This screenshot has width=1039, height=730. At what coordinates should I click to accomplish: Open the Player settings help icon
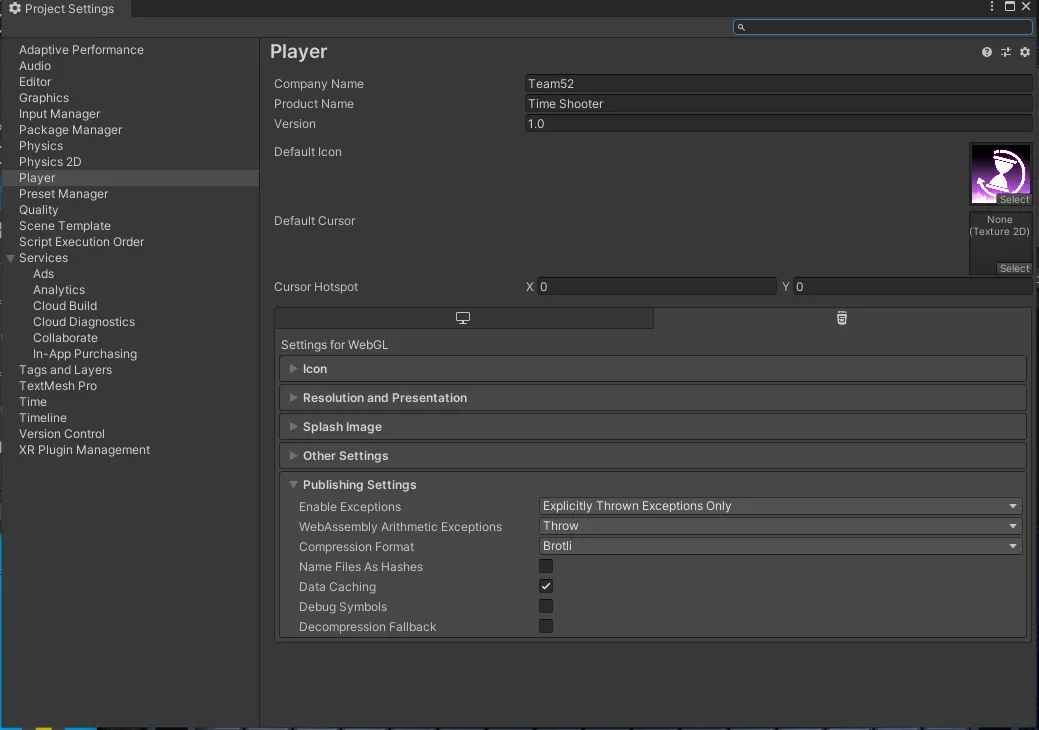(x=987, y=52)
